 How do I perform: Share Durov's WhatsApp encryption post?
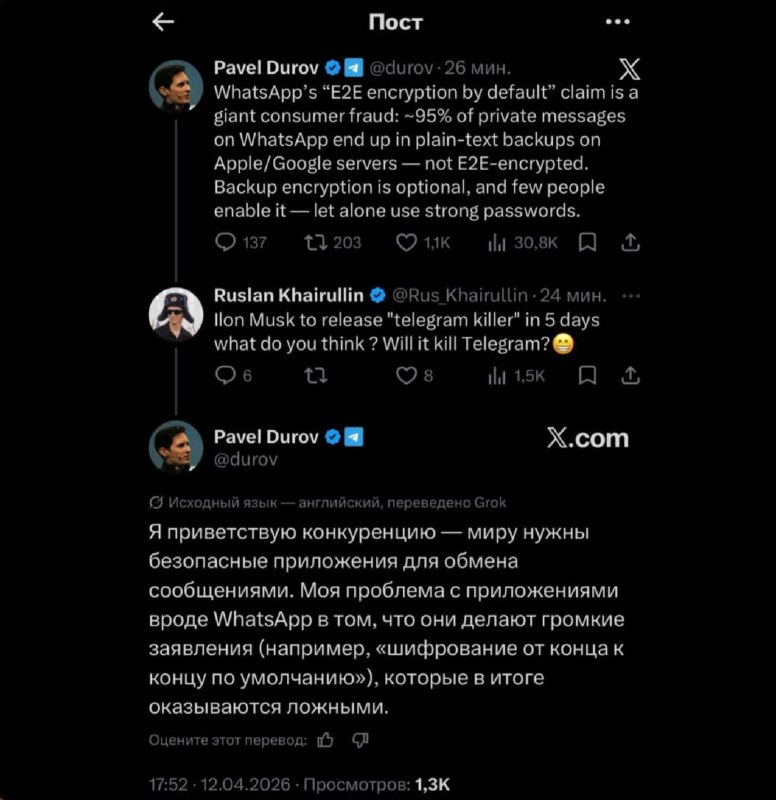click(630, 242)
